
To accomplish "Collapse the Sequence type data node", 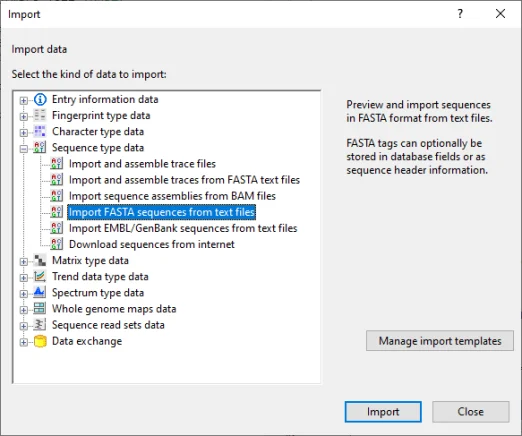I will (23, 149).
